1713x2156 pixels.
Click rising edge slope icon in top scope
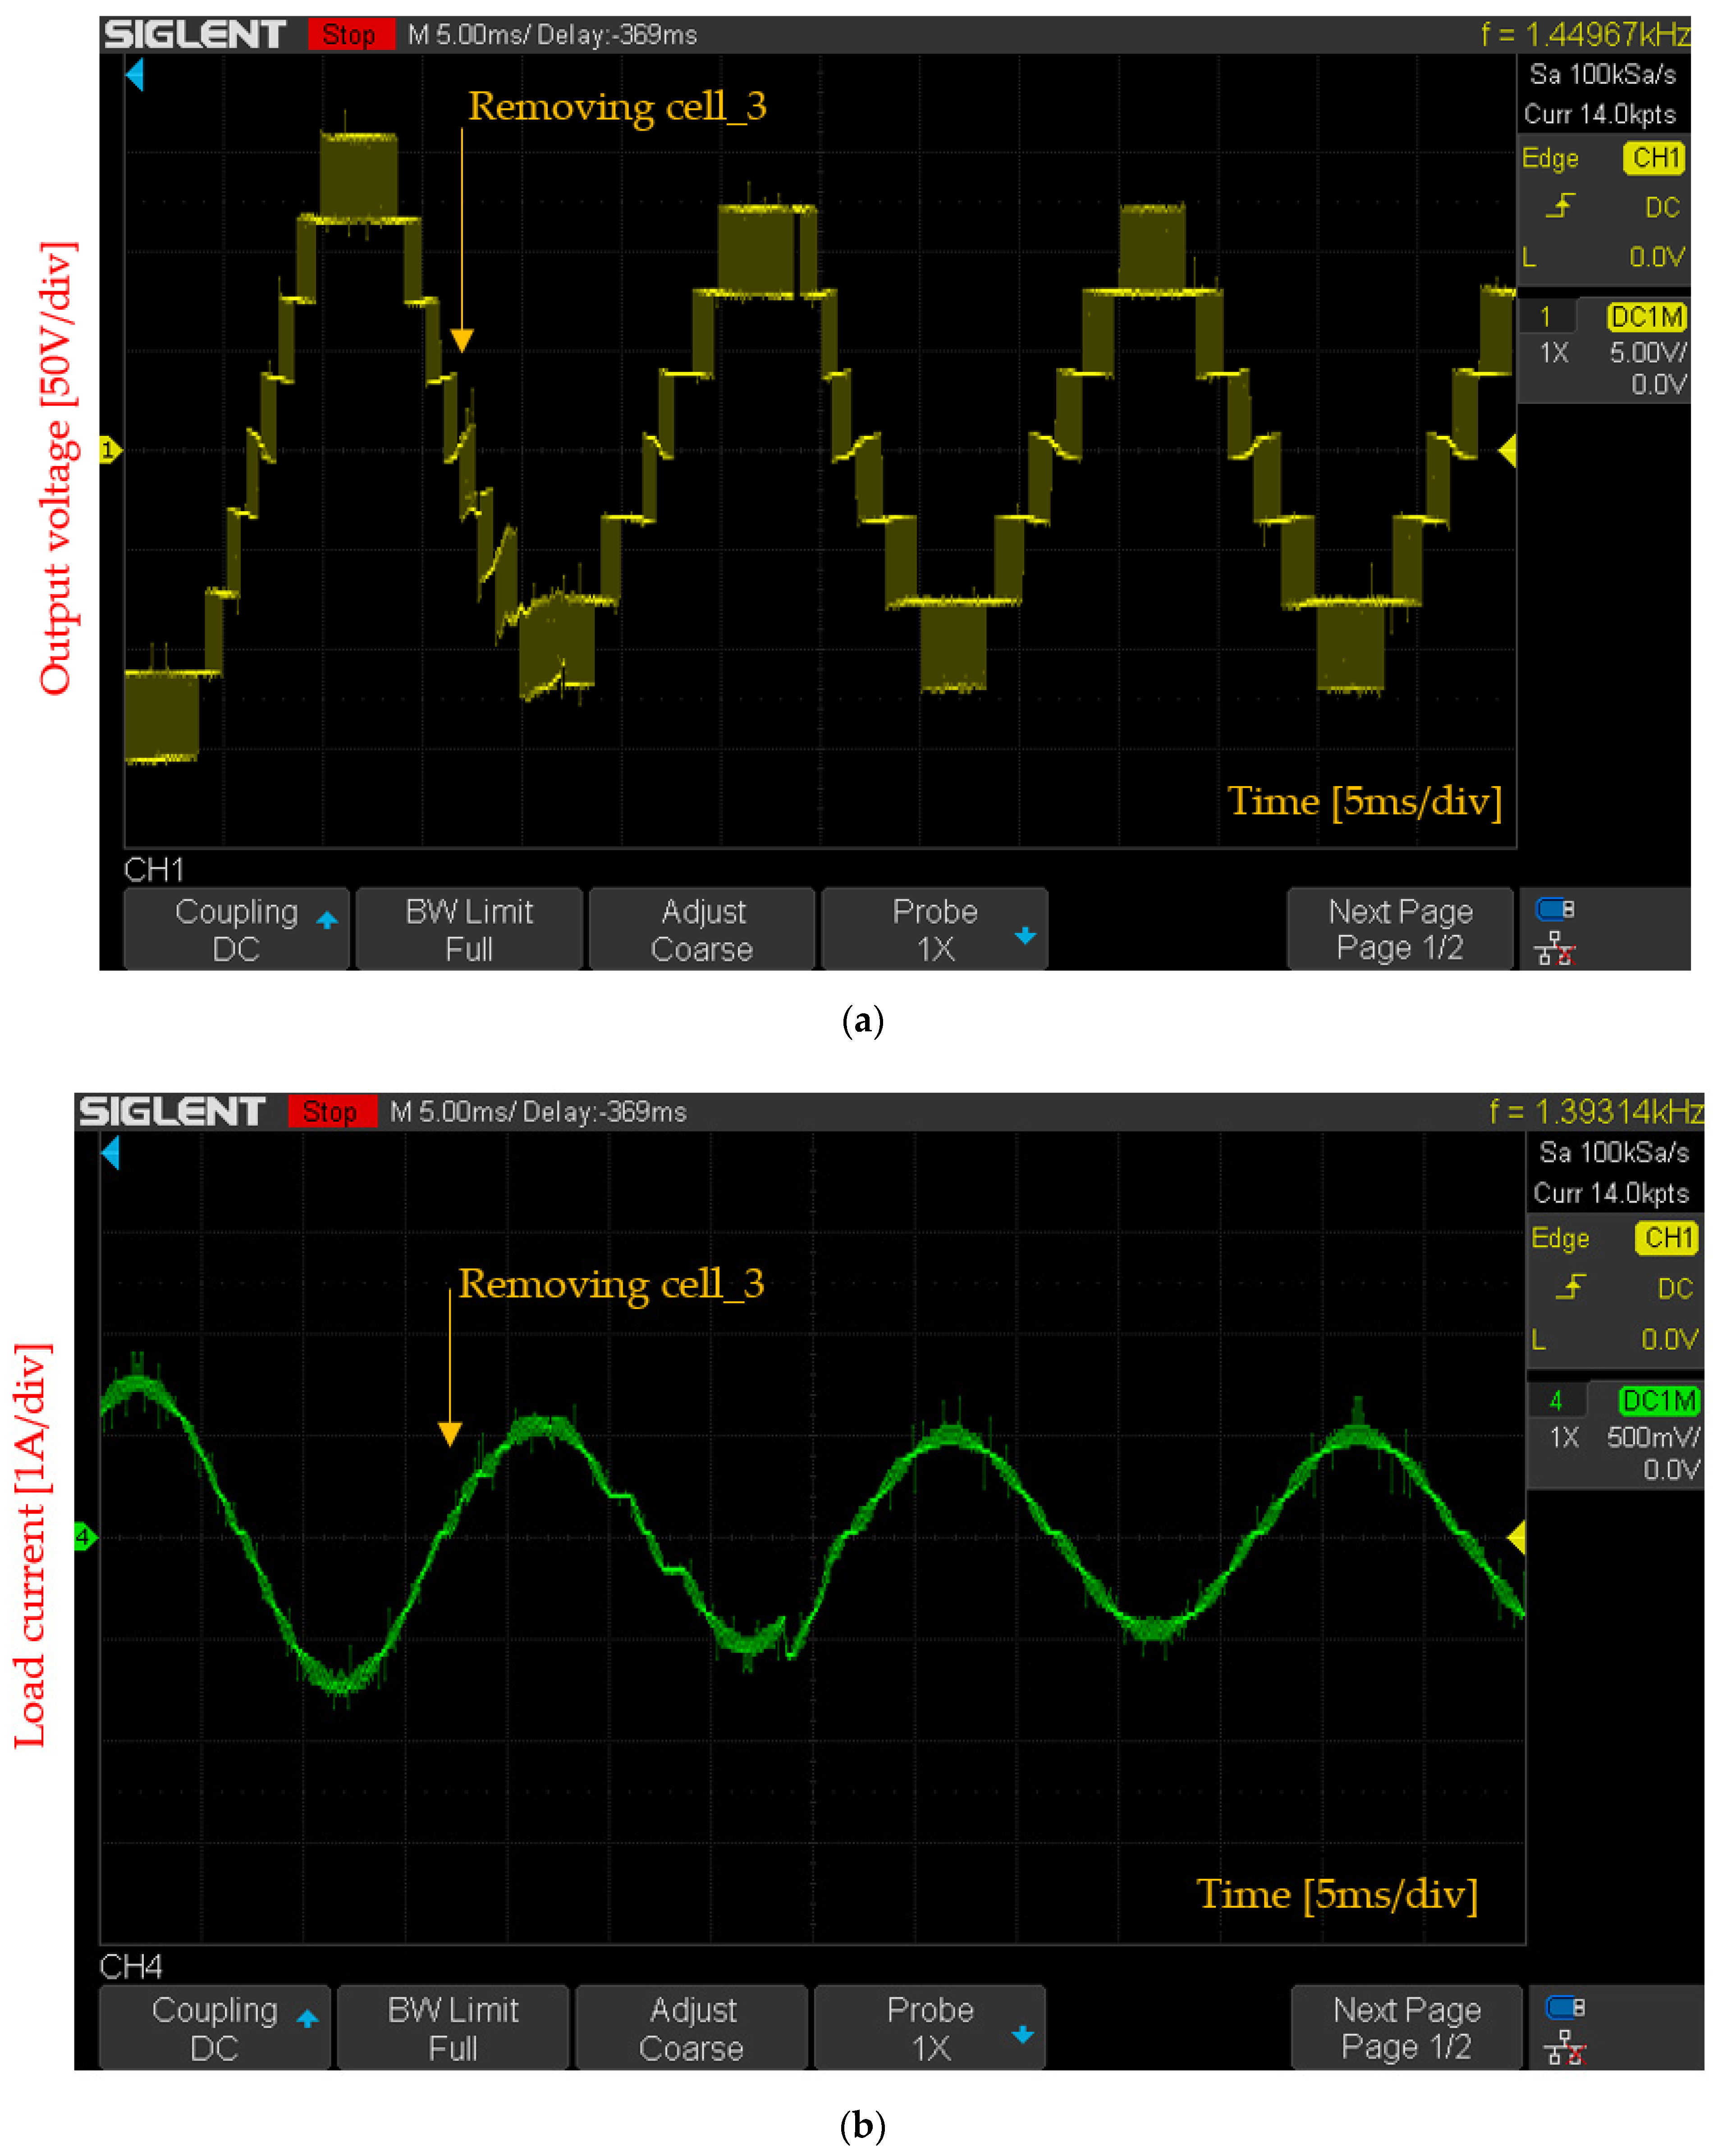tap(1560, 206)
